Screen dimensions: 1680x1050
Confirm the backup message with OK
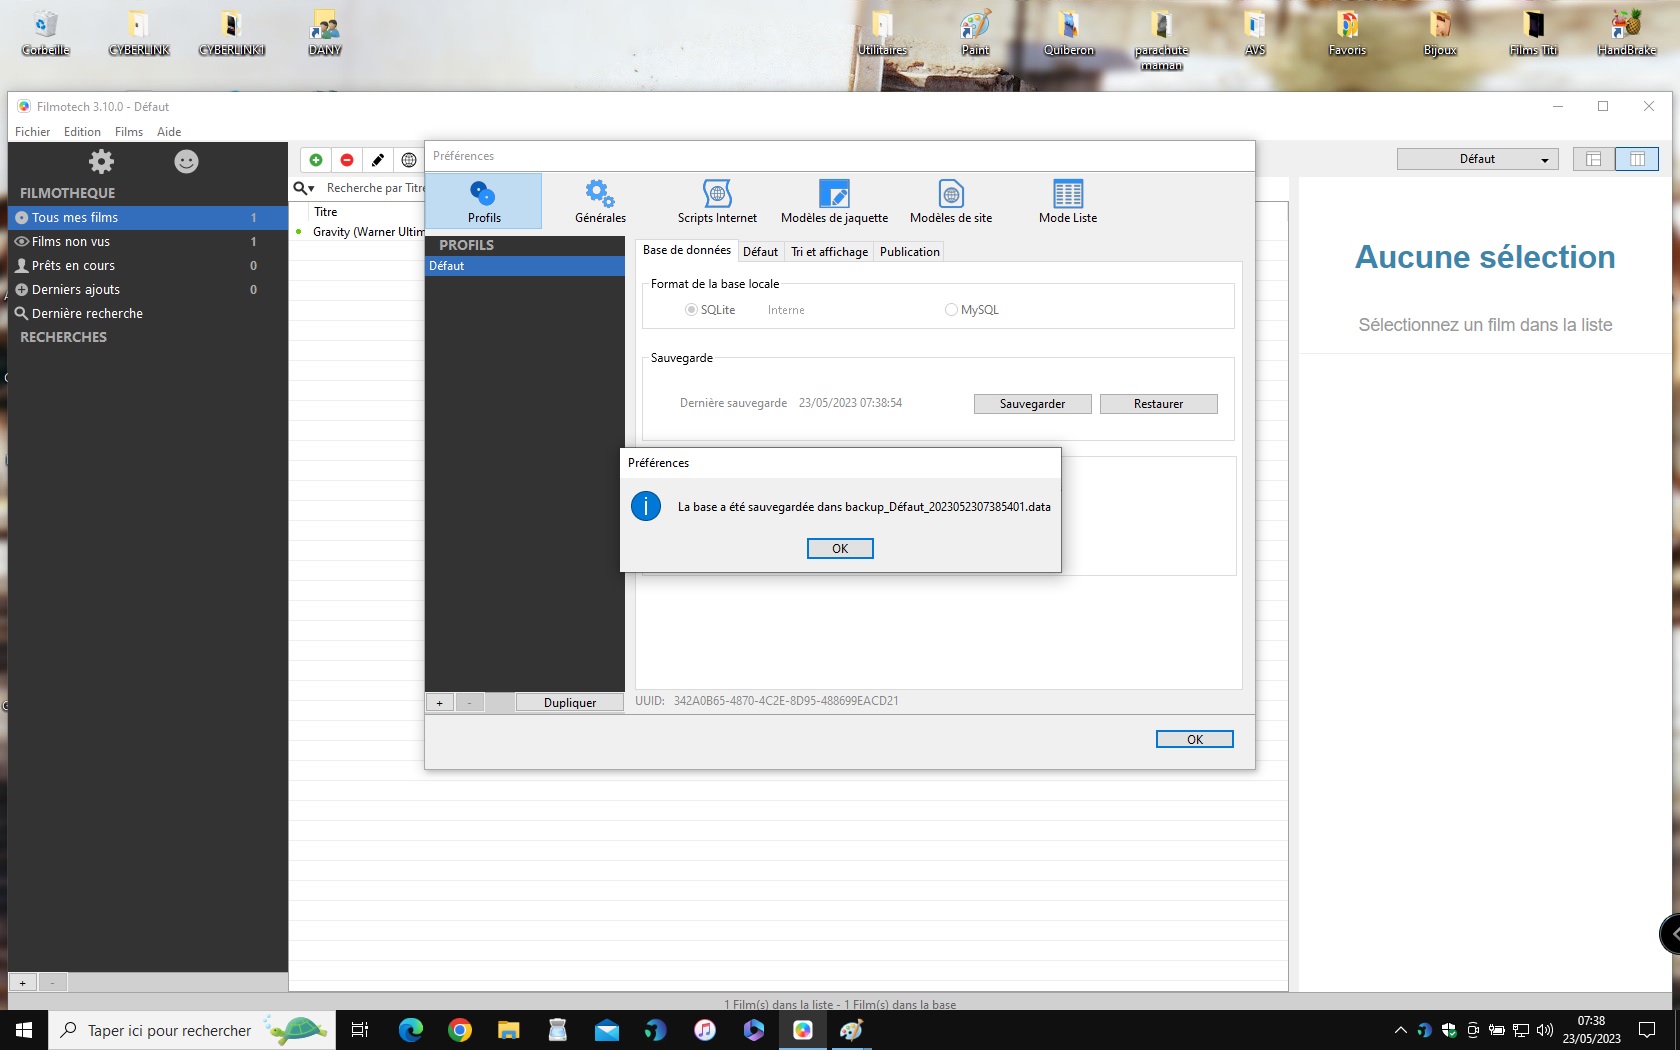(840, 548)
